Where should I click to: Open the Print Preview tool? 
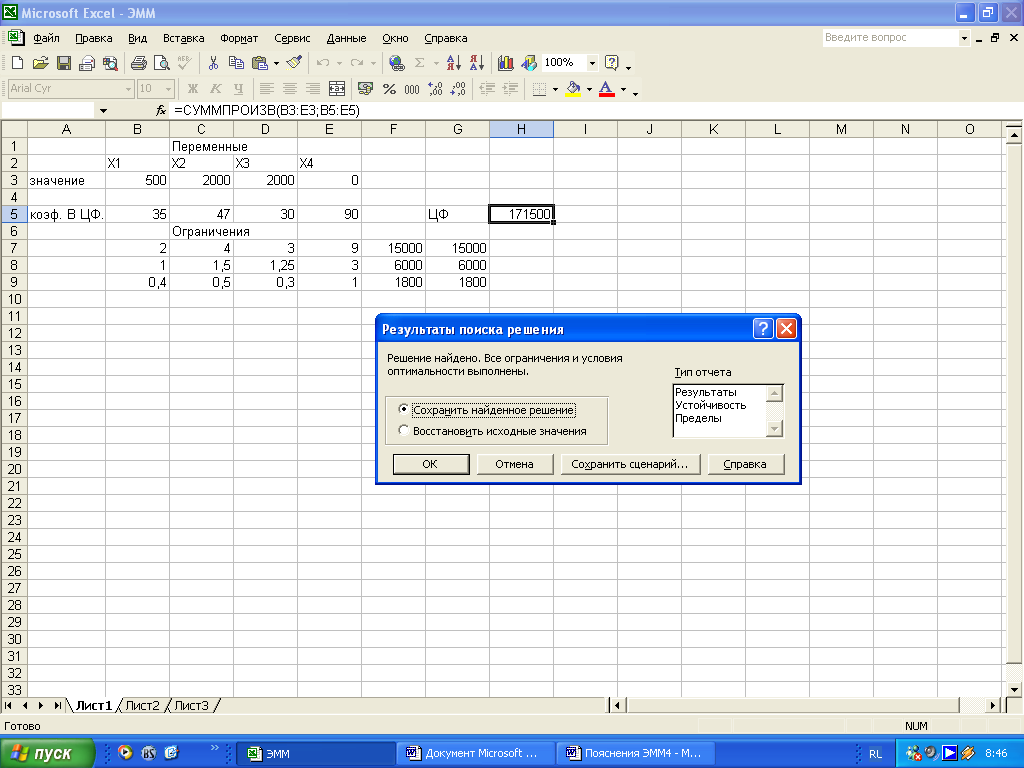point(161,63)
